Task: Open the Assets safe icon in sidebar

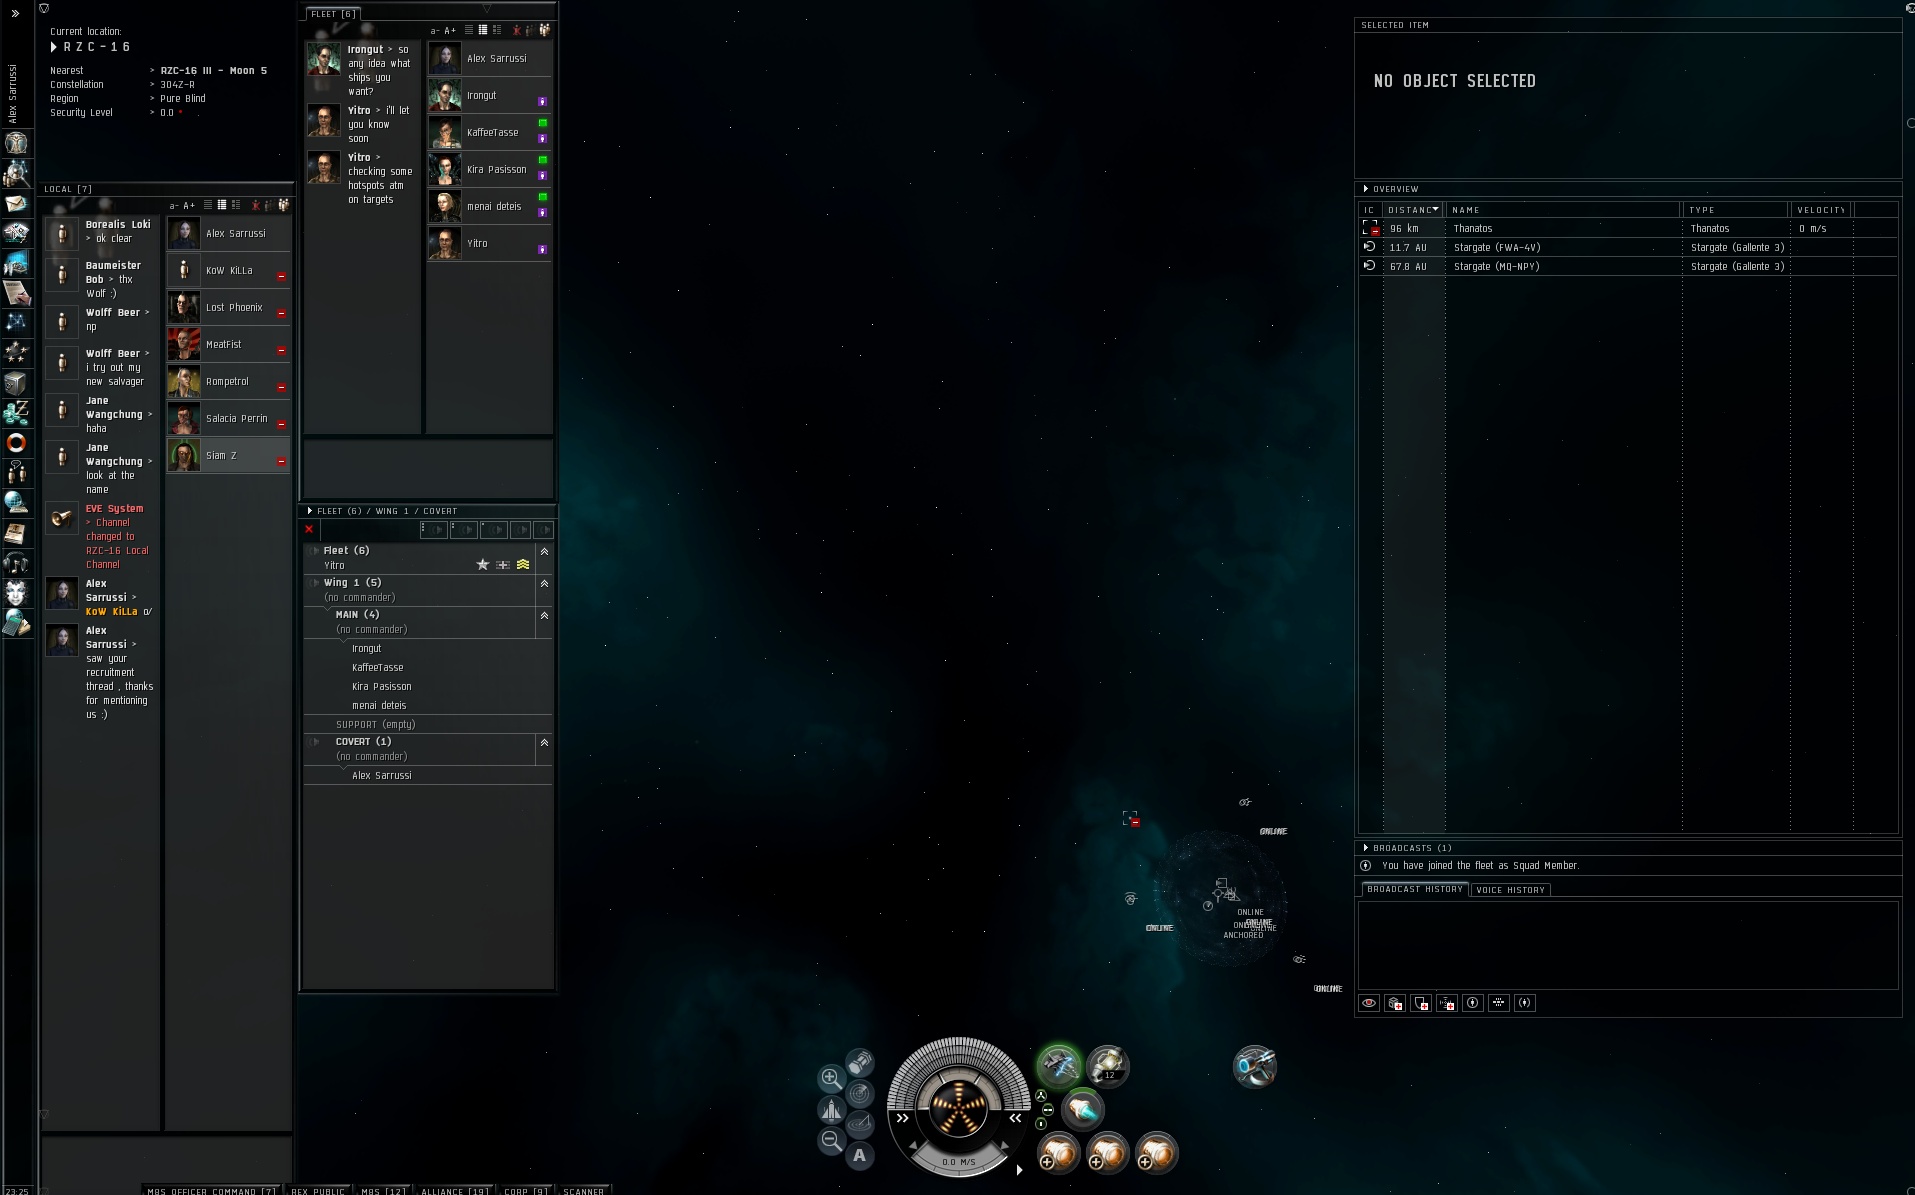Action: pos(16,382)
